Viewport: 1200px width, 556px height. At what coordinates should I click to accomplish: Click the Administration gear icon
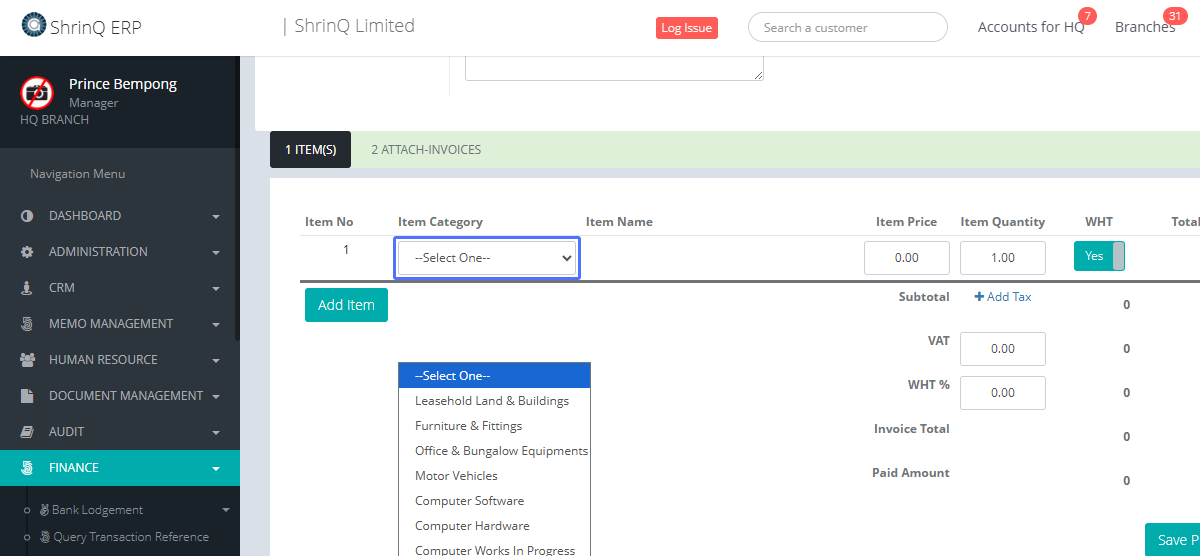[x=27, y=252]
